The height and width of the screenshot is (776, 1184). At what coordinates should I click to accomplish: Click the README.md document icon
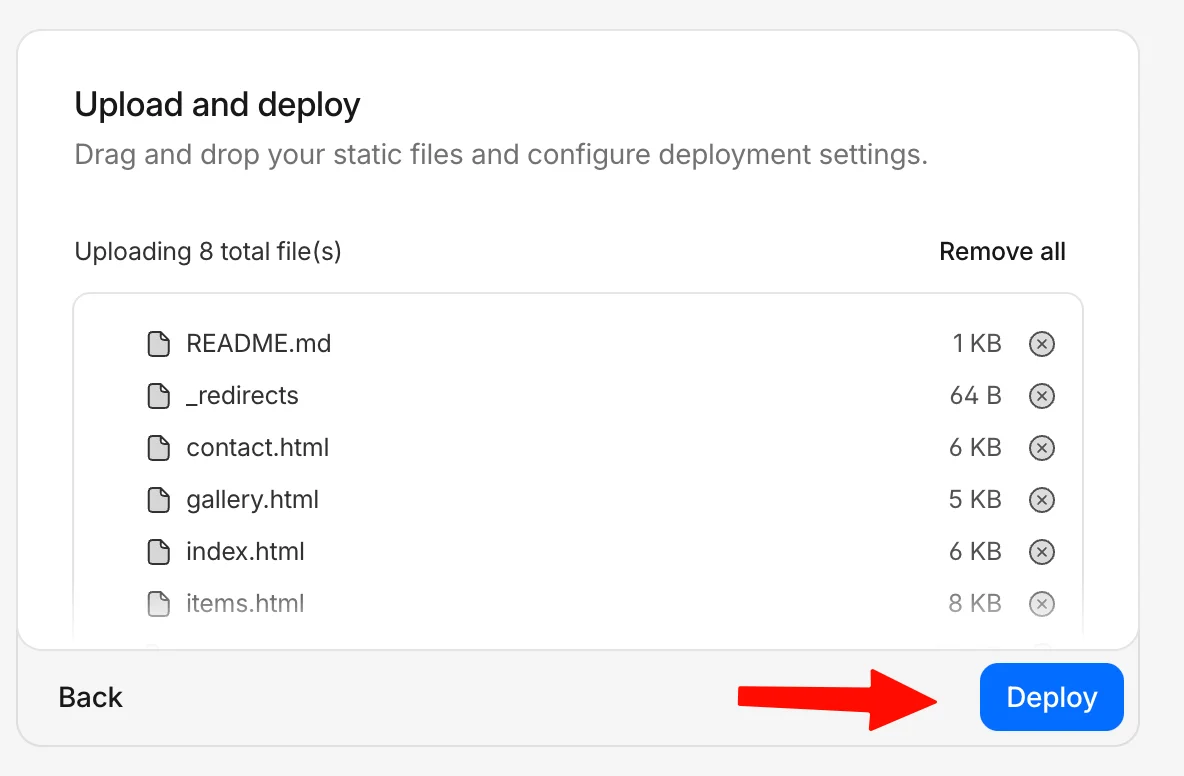pyautogui.click(x=159, y=343)
